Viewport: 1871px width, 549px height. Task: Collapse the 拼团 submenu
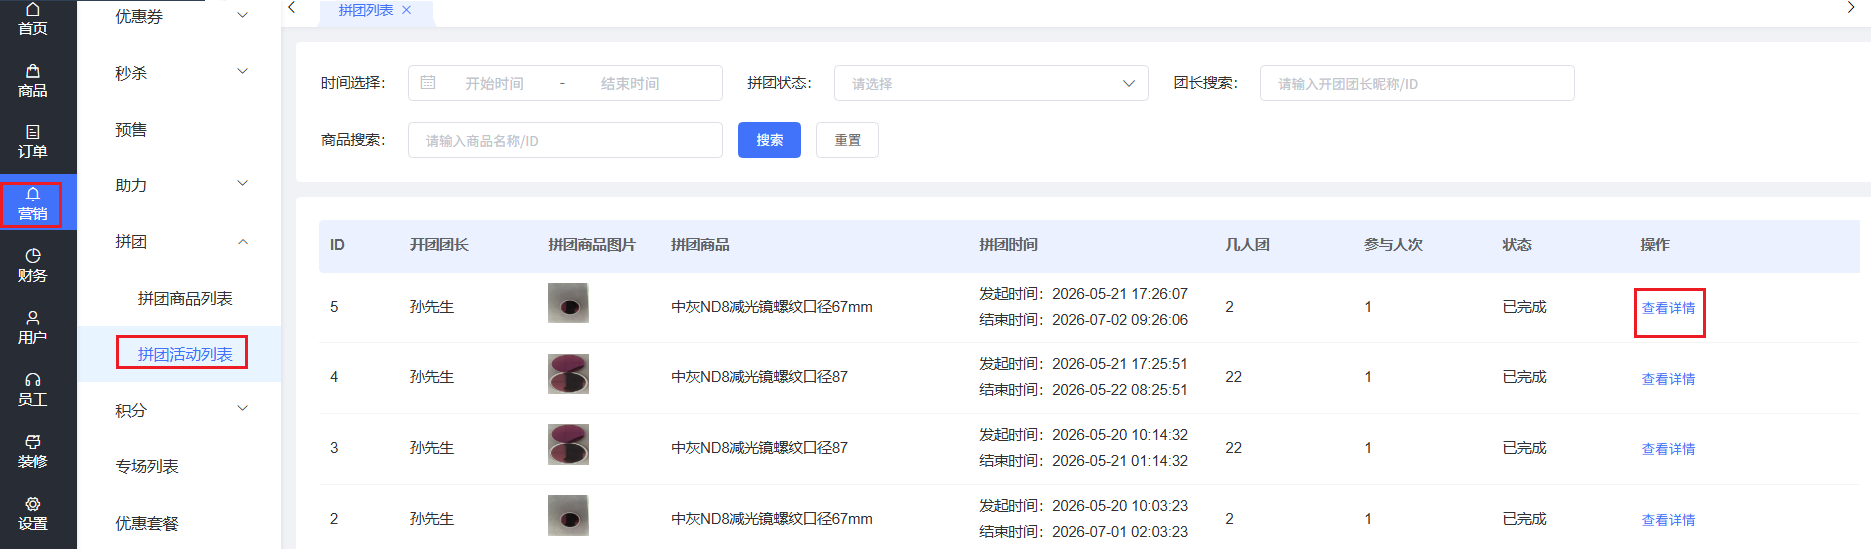242,241
